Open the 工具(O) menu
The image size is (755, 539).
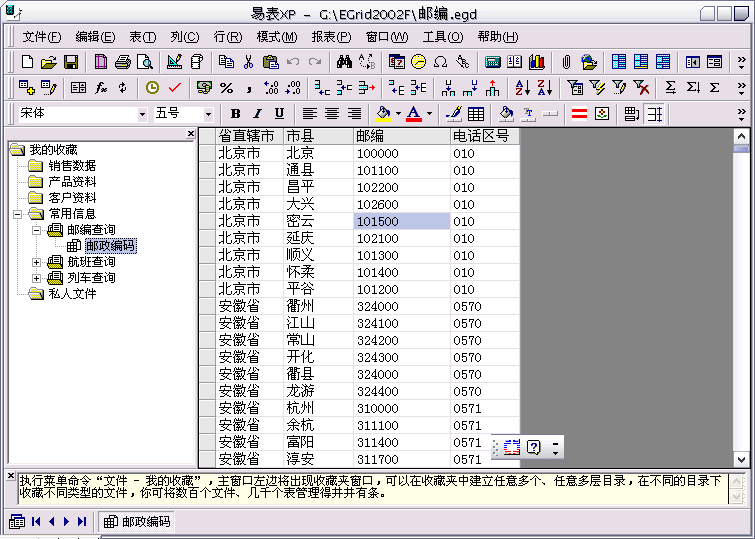click(443, 37)
